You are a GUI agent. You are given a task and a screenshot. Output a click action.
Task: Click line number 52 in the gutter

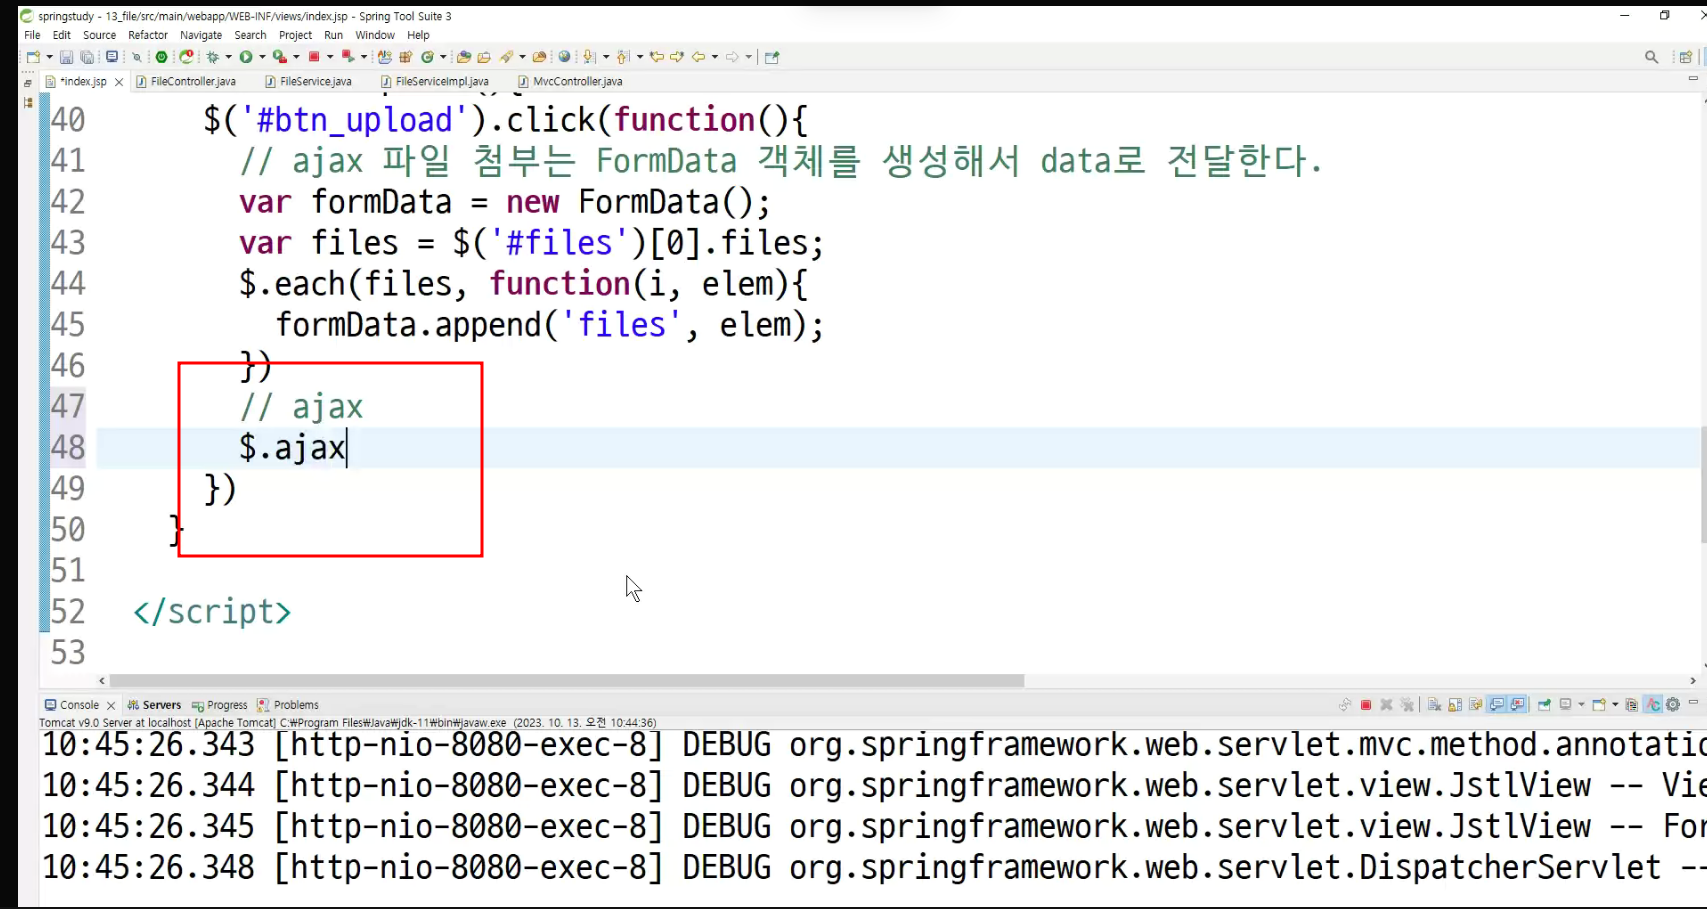68,611
